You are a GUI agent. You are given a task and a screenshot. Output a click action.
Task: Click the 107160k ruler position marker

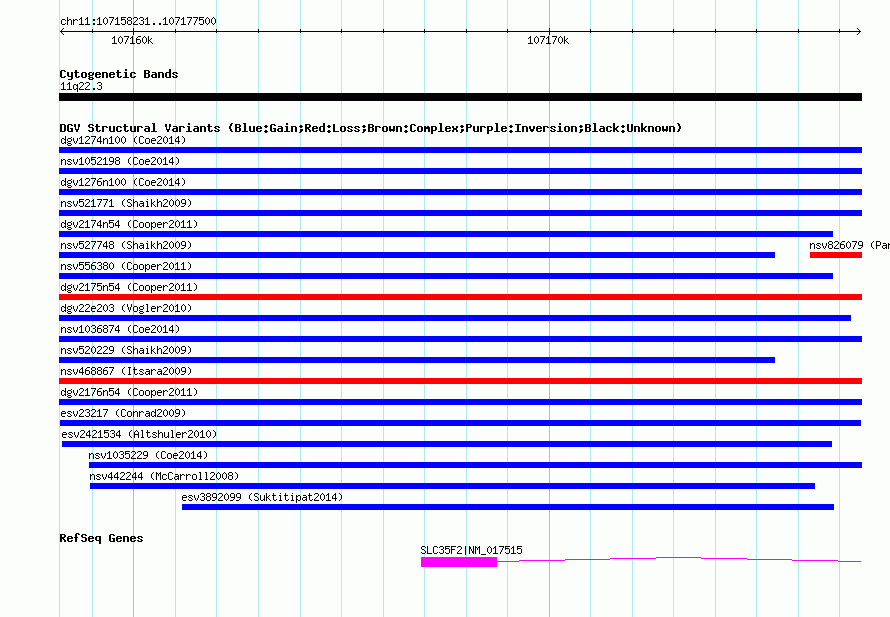tap(131, 41)
